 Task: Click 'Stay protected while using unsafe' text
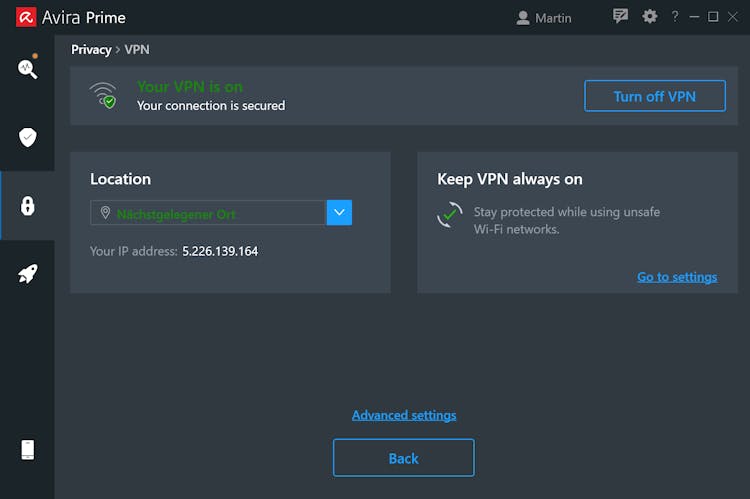[567, 212]
